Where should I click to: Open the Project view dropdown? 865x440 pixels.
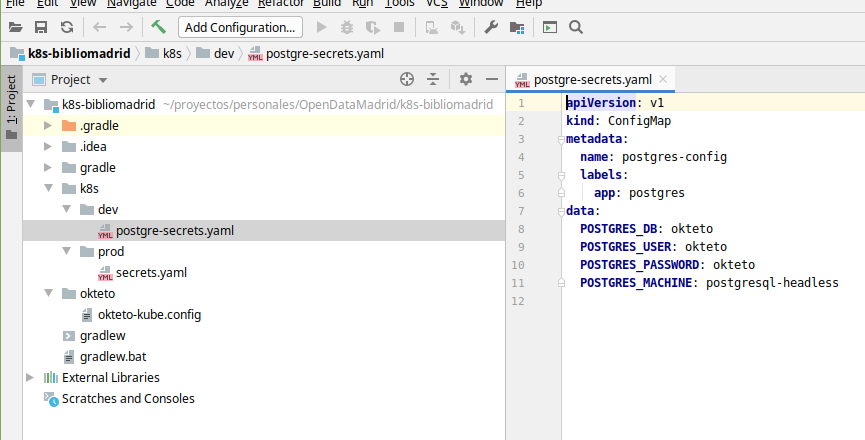tap(103, 79)
